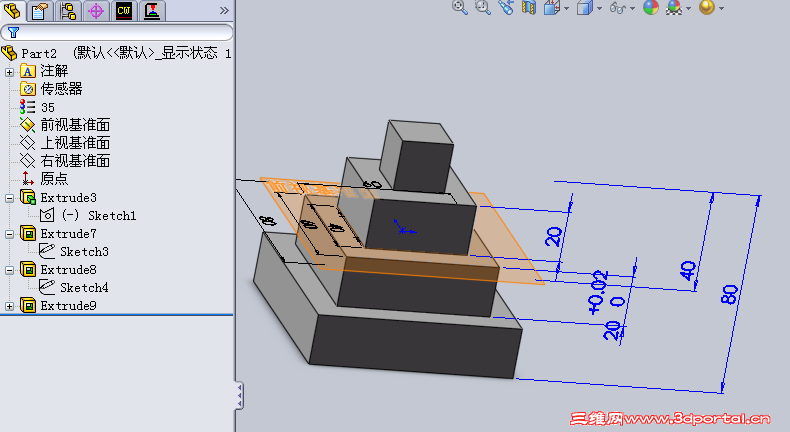Click the Display Style cube icon

pyautogui.click(x=584, y=7)
